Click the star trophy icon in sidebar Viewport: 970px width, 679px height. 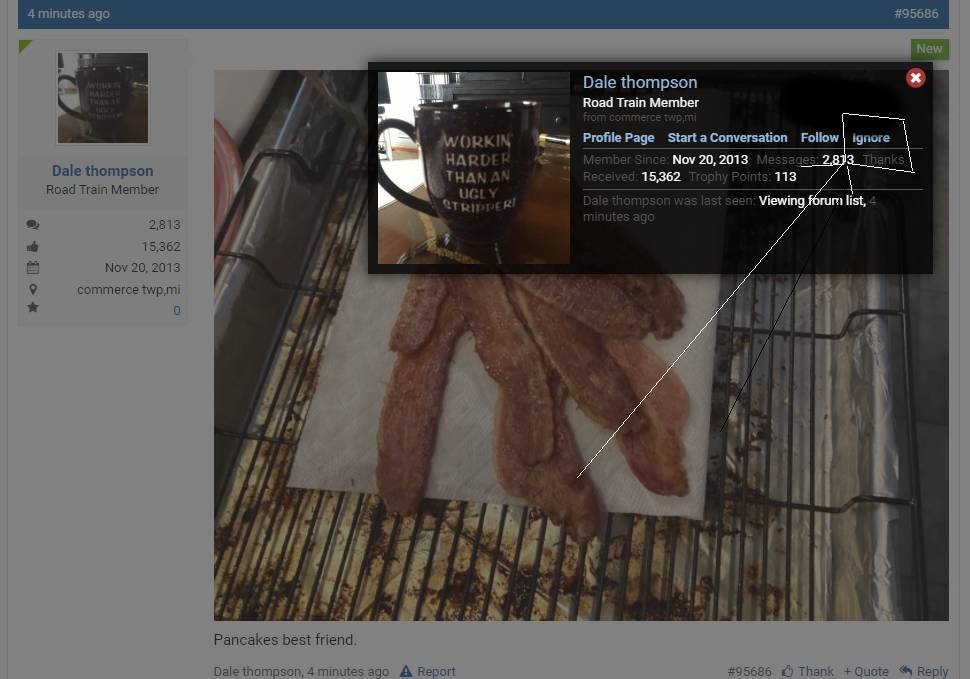(x=33, y=308)
